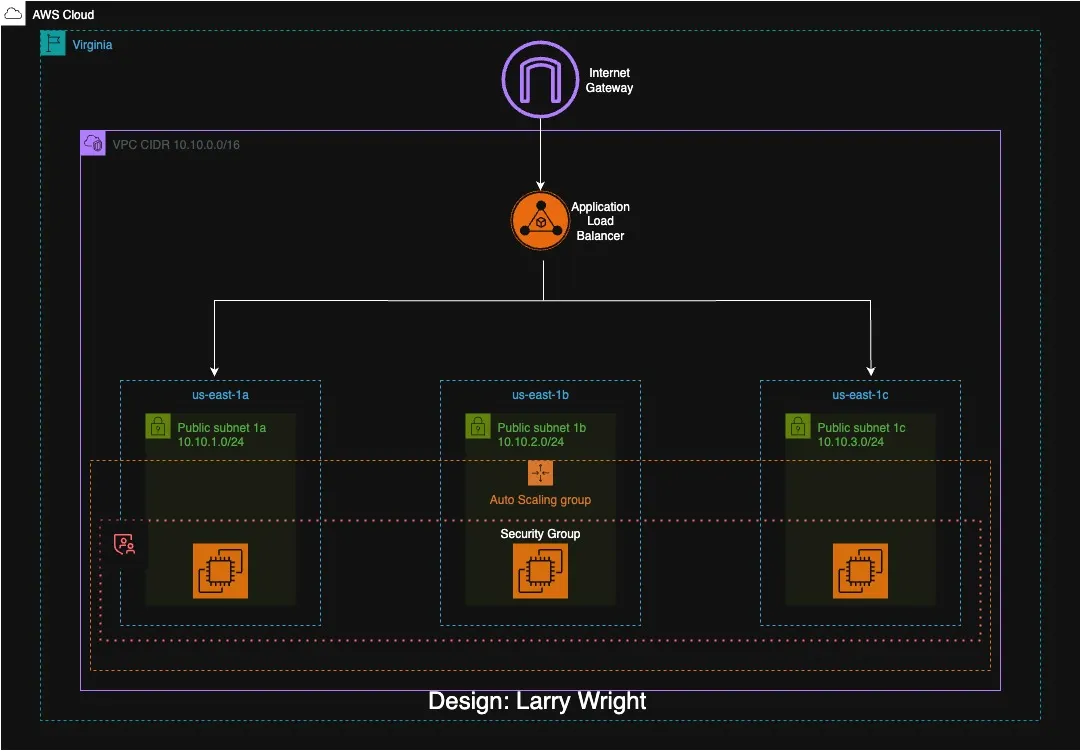1081x751 pixels.
Task: Click the EC2 instance icon in us-east-1b
Action: [x=538, y=570]
